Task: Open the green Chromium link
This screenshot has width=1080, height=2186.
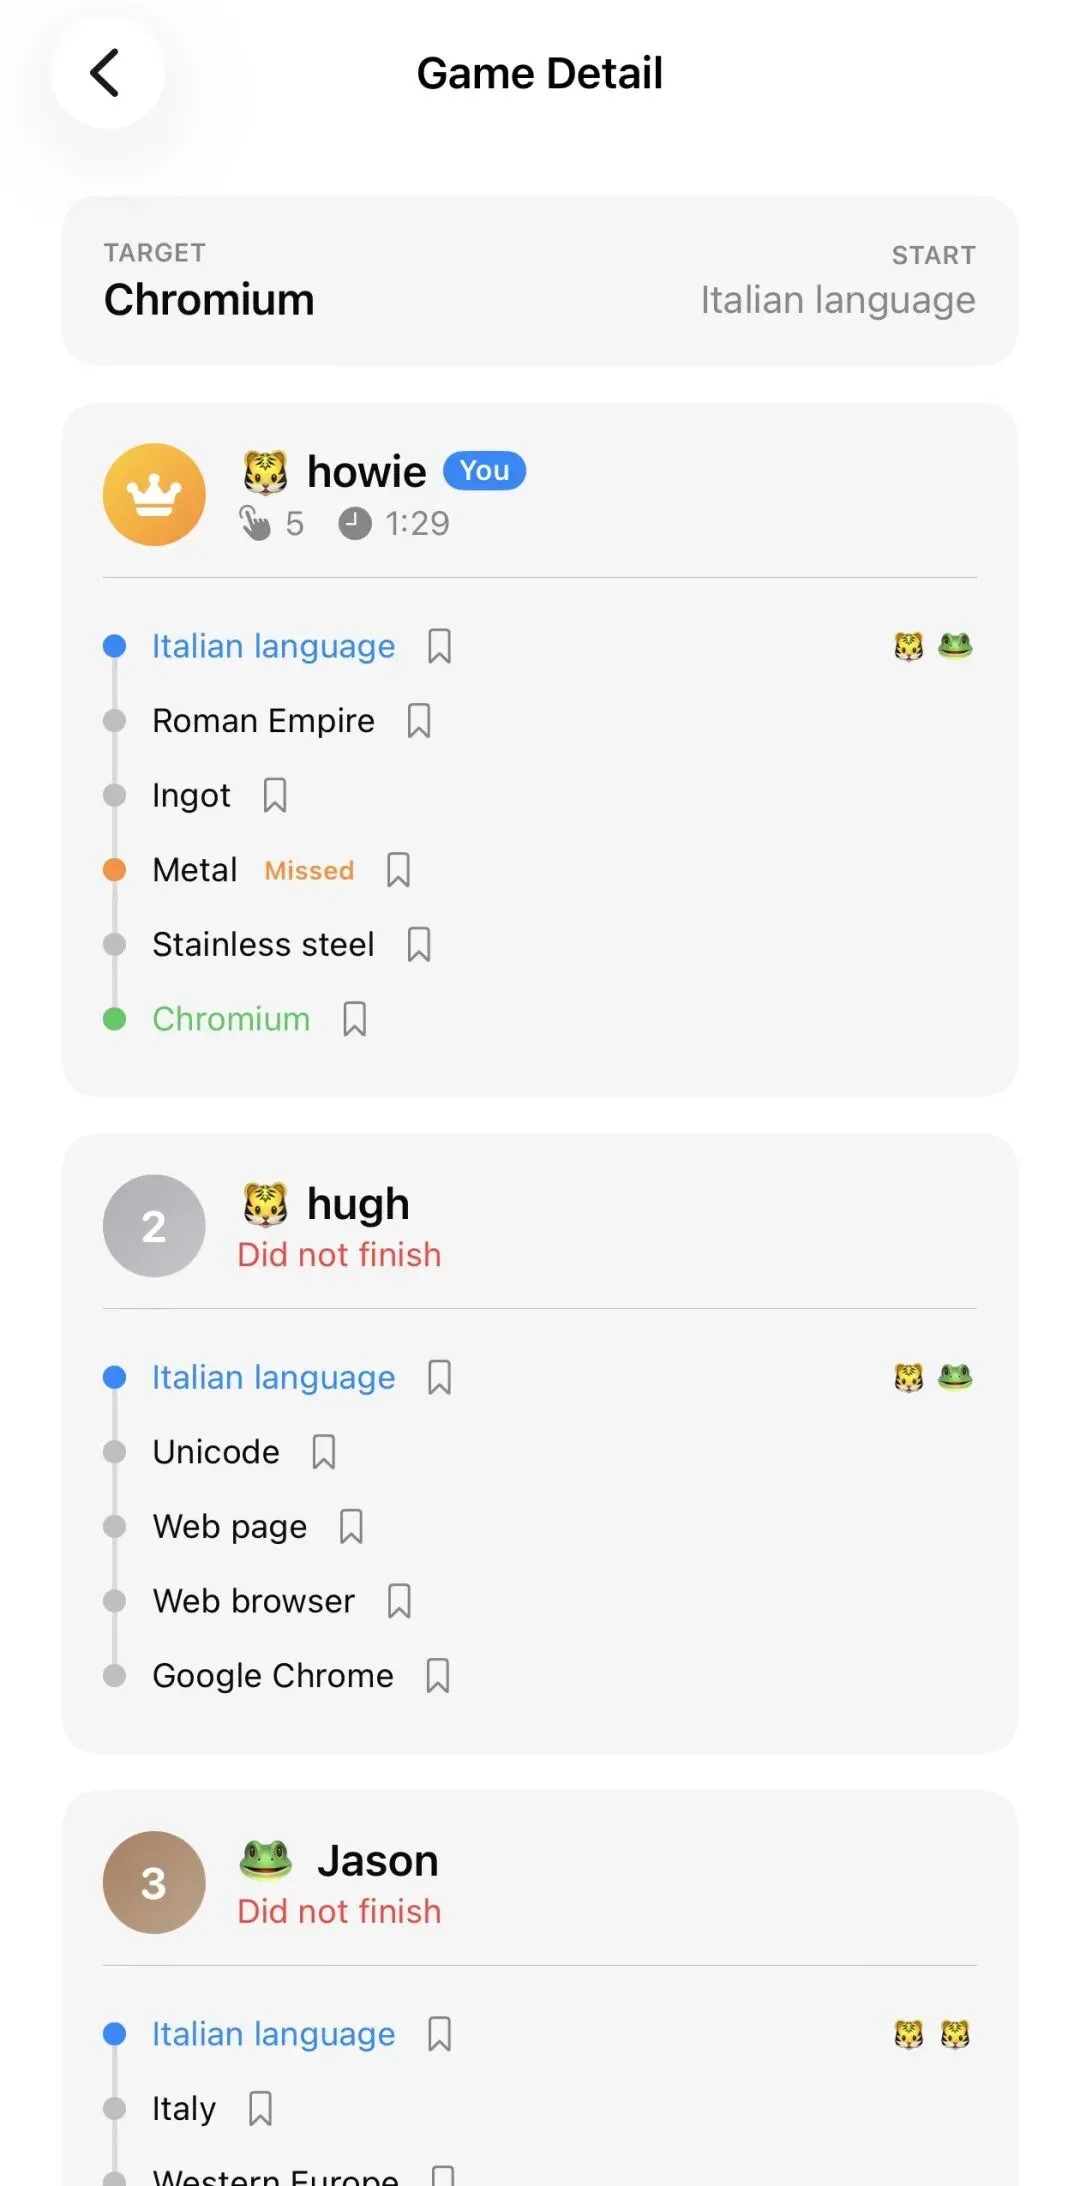Action: click(x=231, y=1019)
